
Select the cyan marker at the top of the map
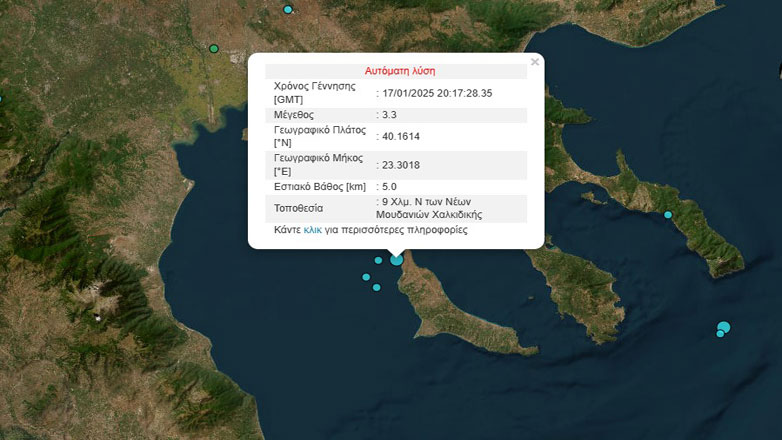tap(288, 9)
